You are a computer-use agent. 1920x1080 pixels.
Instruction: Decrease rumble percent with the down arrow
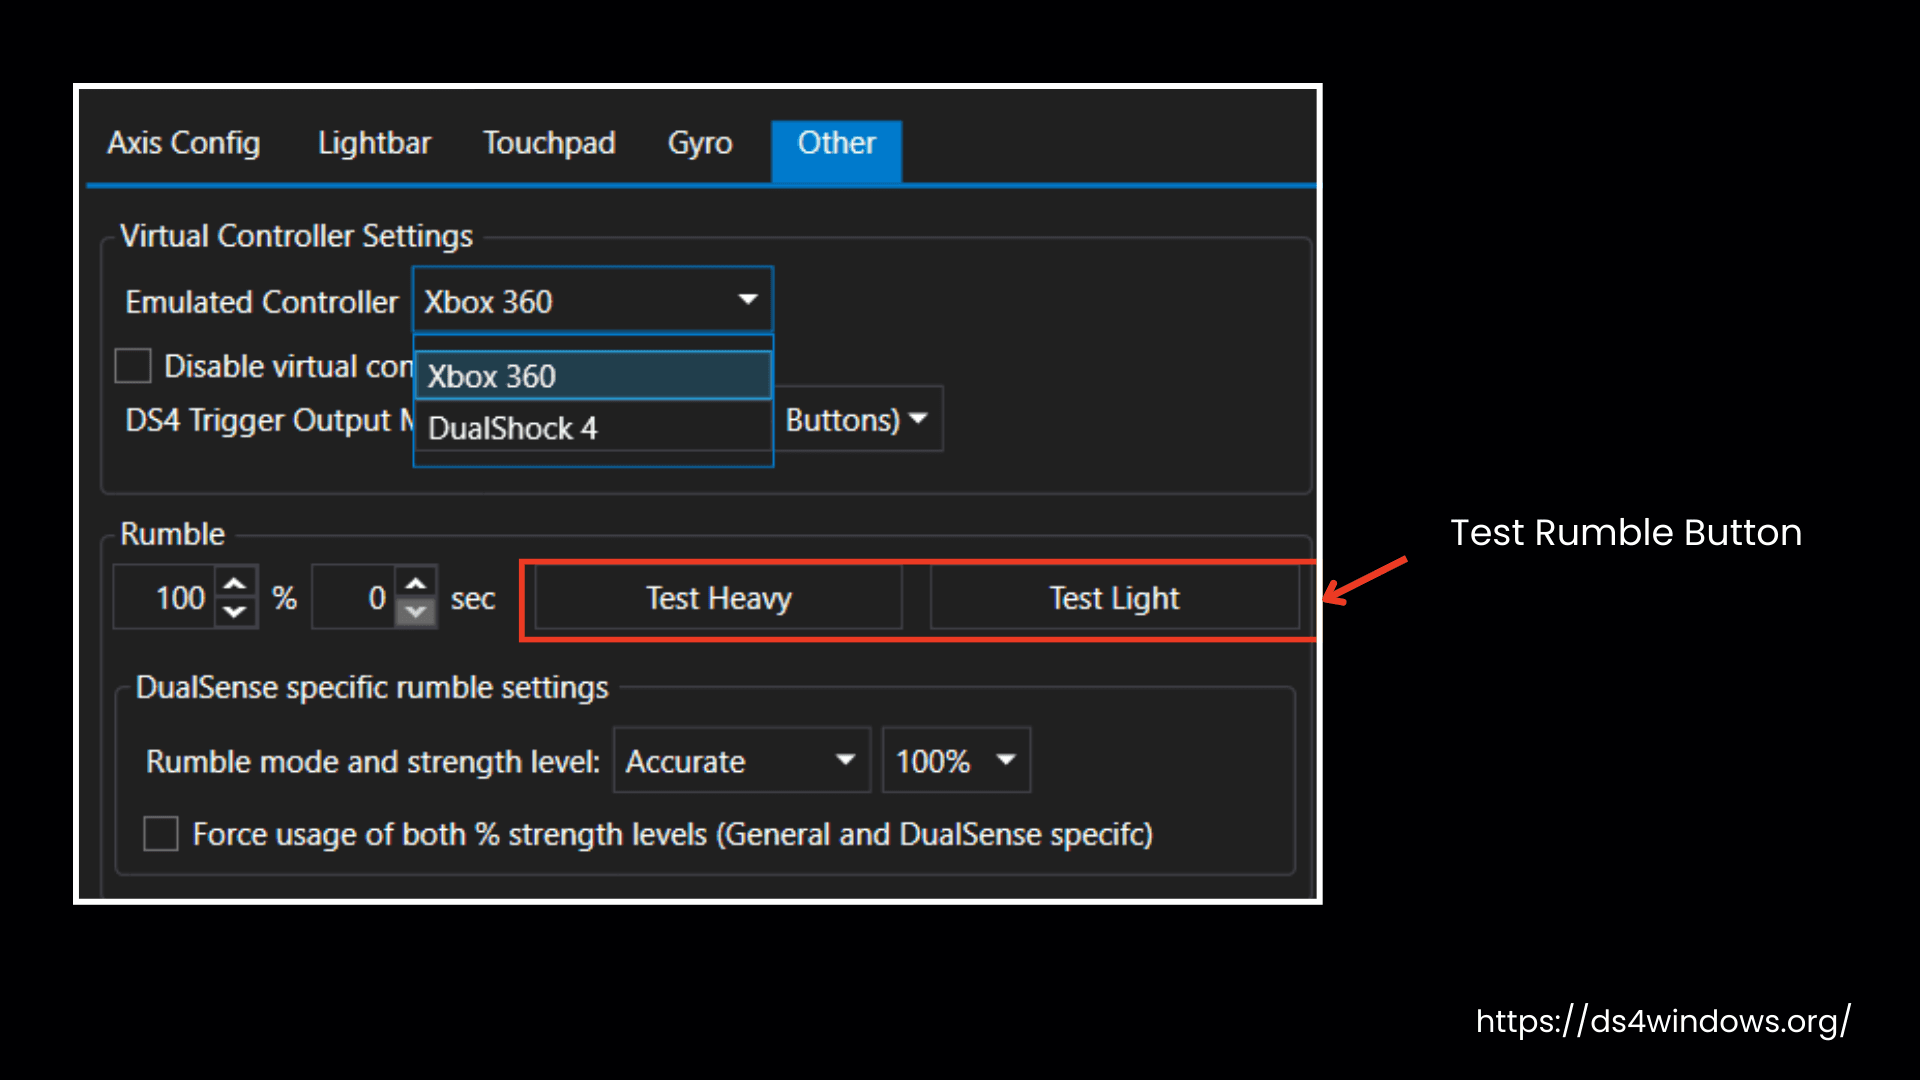click(x=235, y=612)
